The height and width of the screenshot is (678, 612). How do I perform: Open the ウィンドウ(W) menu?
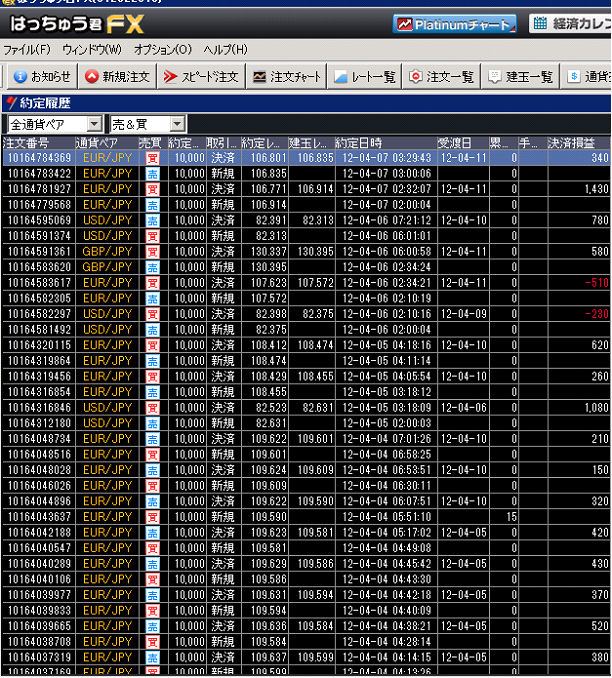tap(91, 49)
